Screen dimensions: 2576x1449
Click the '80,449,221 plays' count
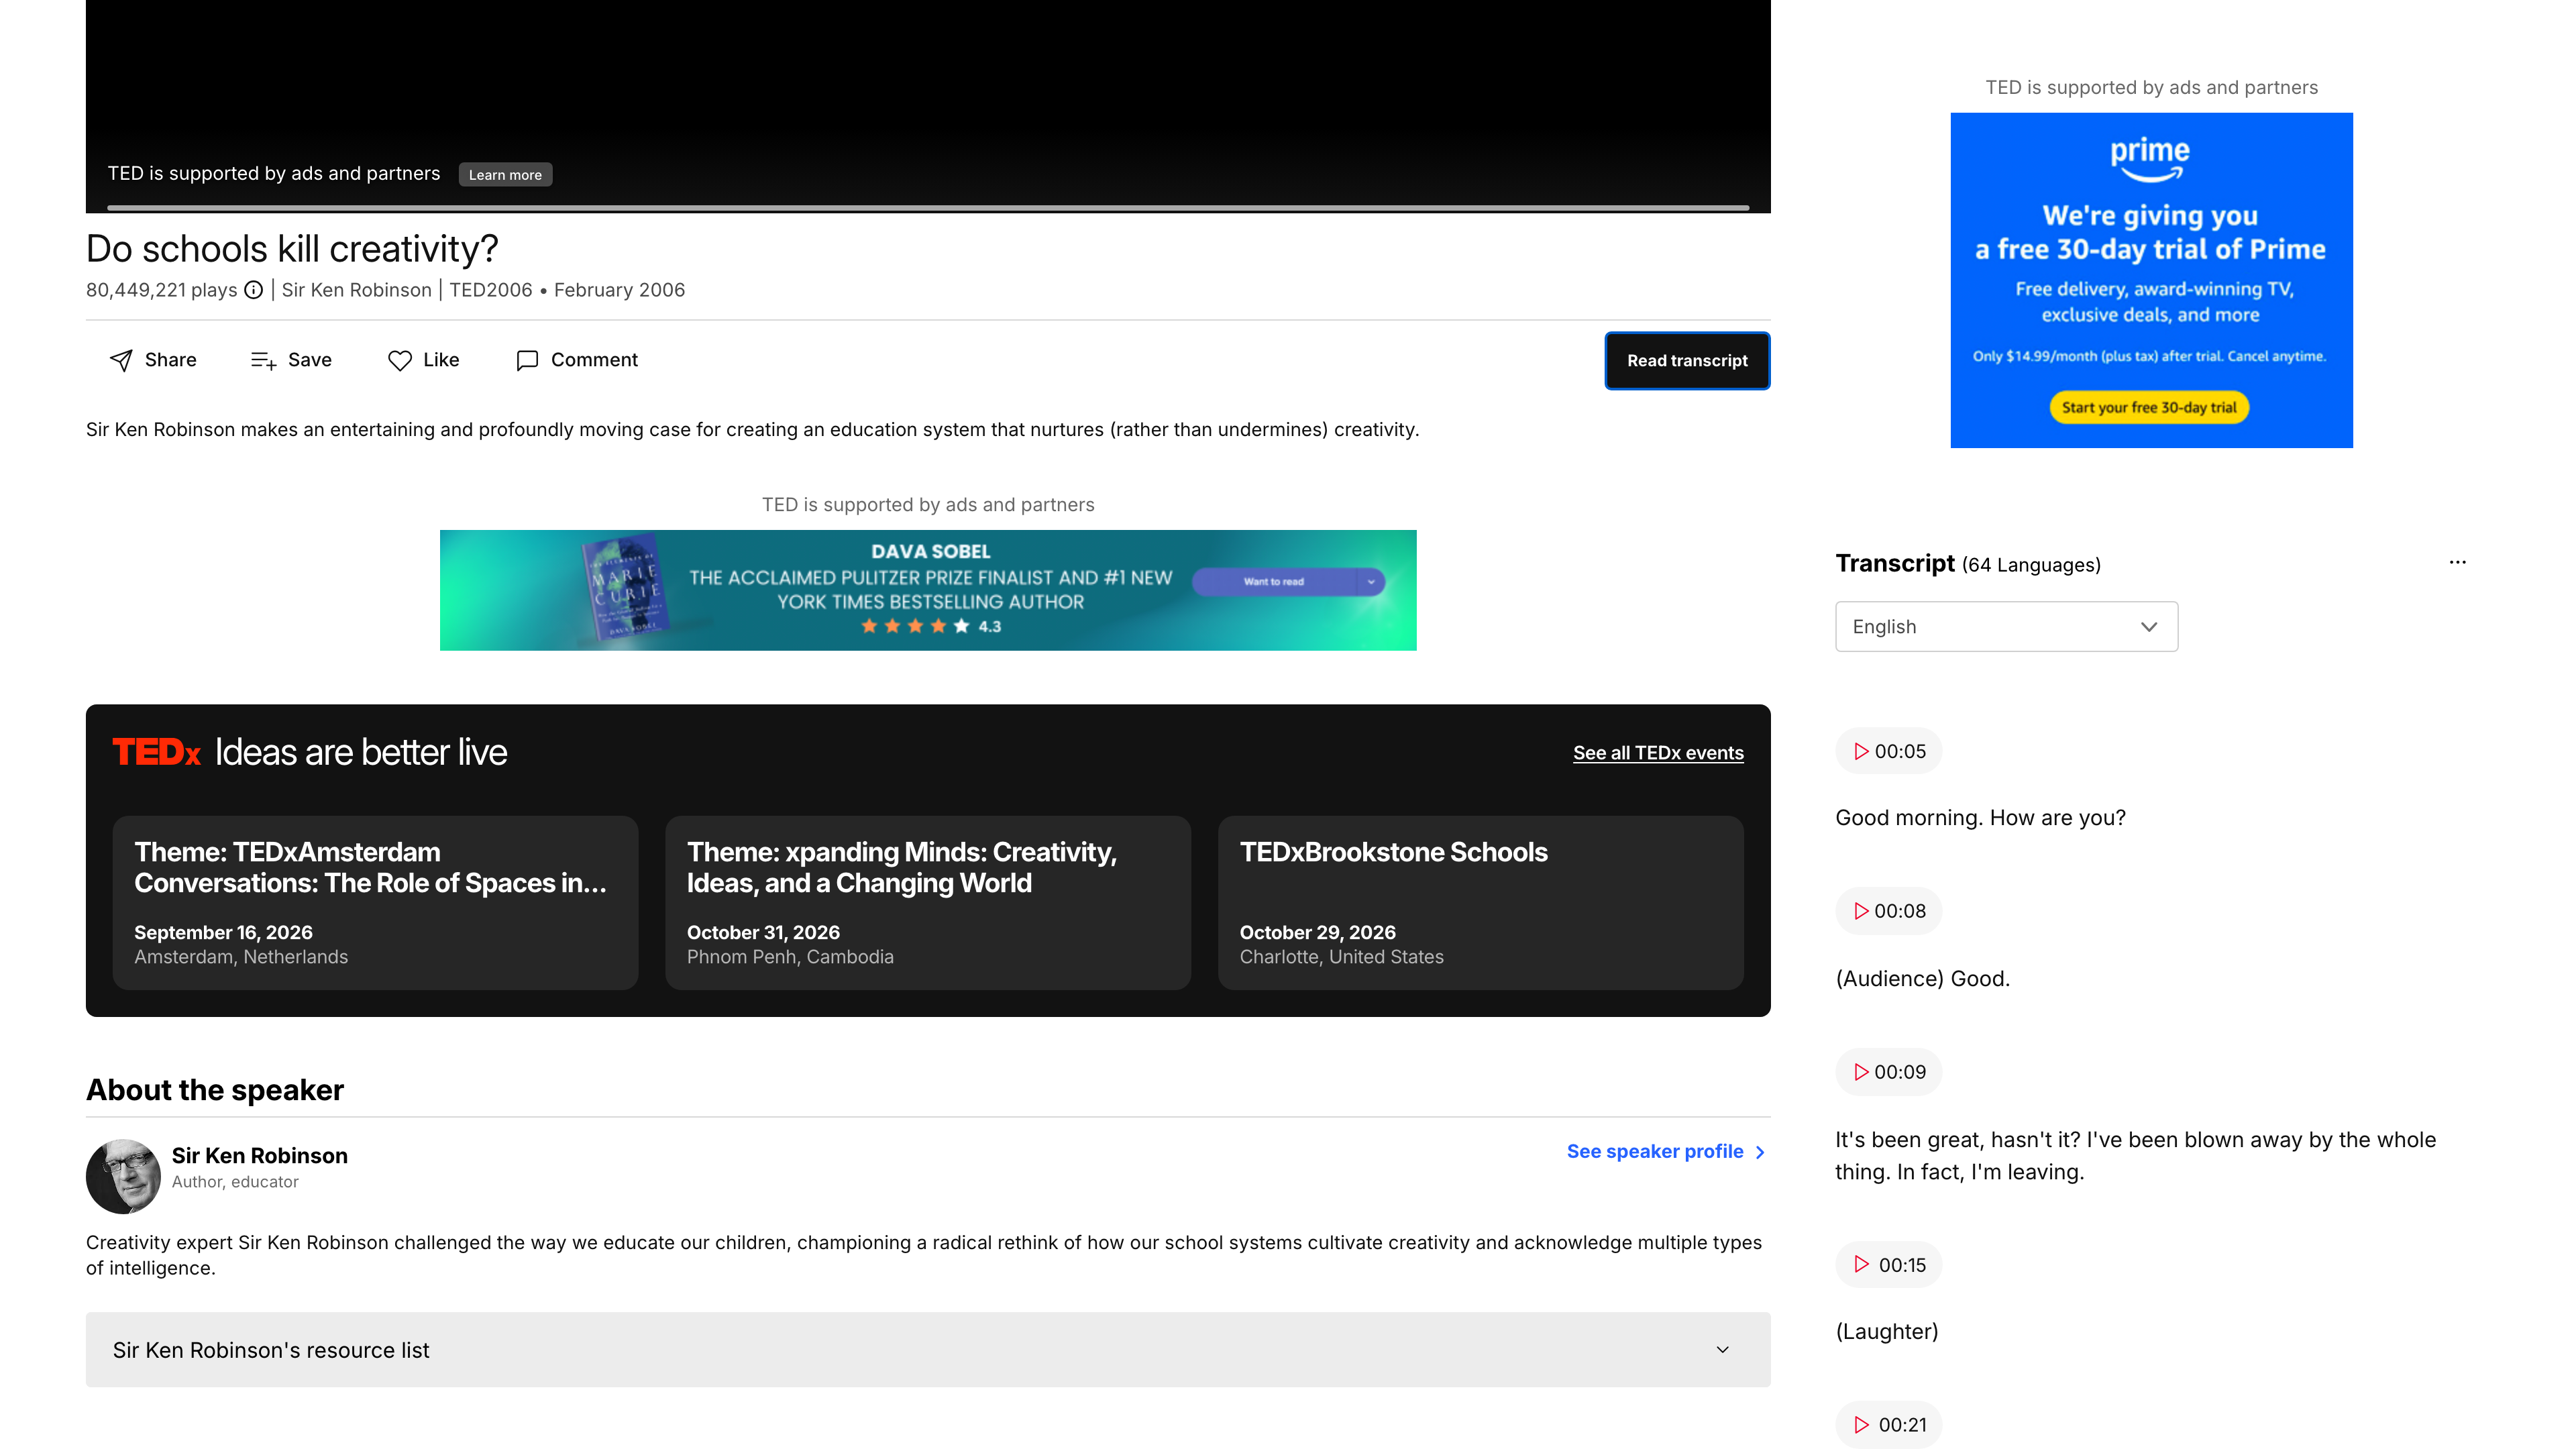tap(161, 290)
